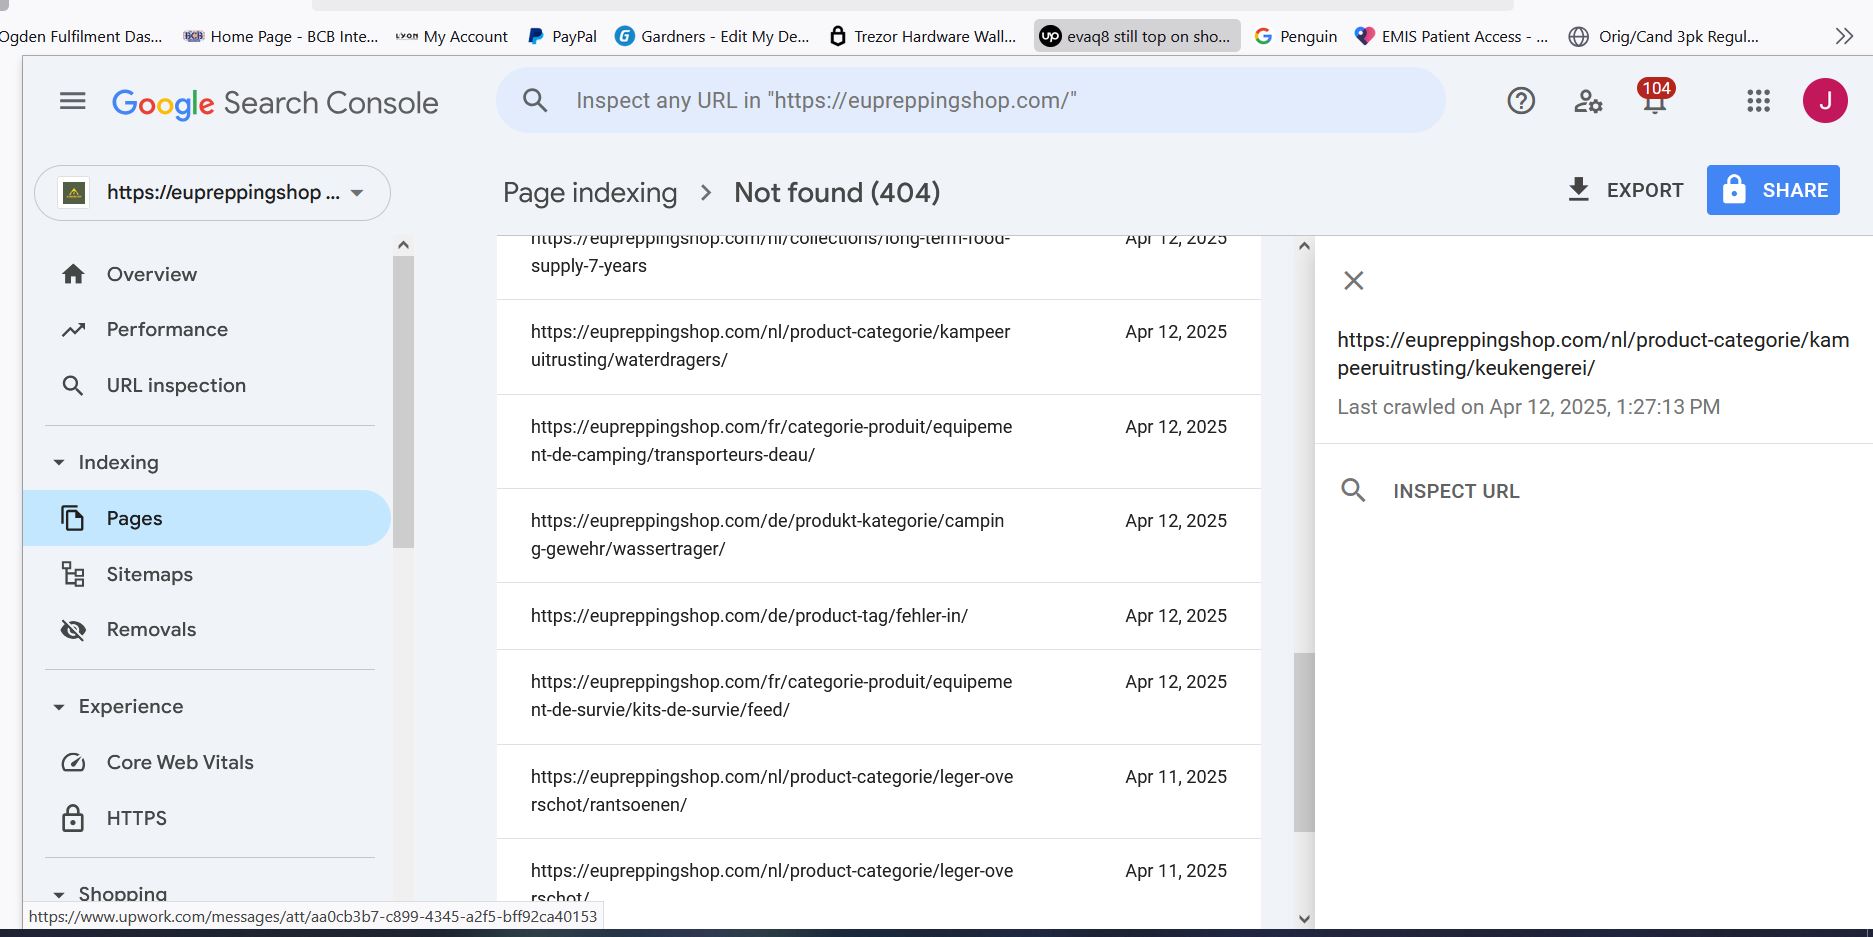
Task: Click the Pages documents icon
Action: (x=73, y=518)
